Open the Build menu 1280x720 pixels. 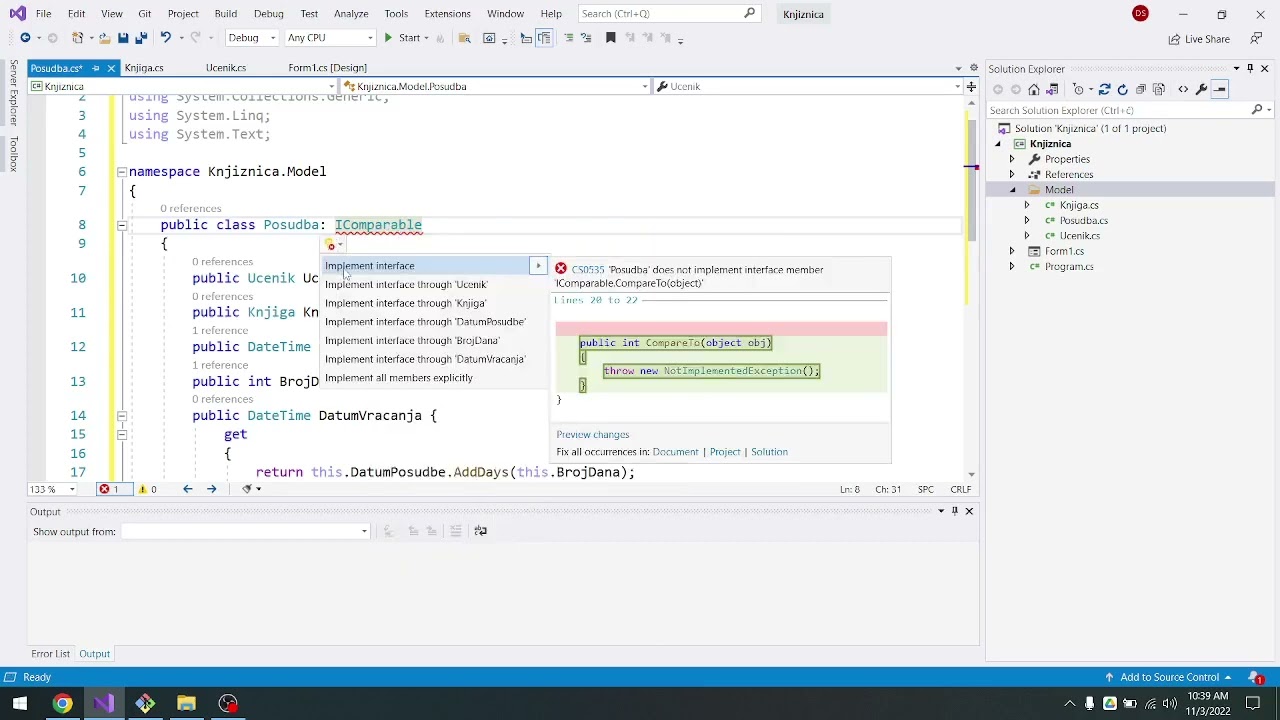225,14
